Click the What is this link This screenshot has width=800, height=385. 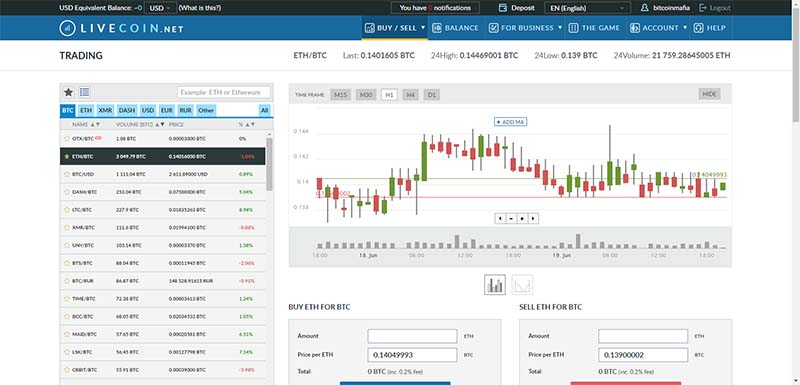tap(199, 8)
